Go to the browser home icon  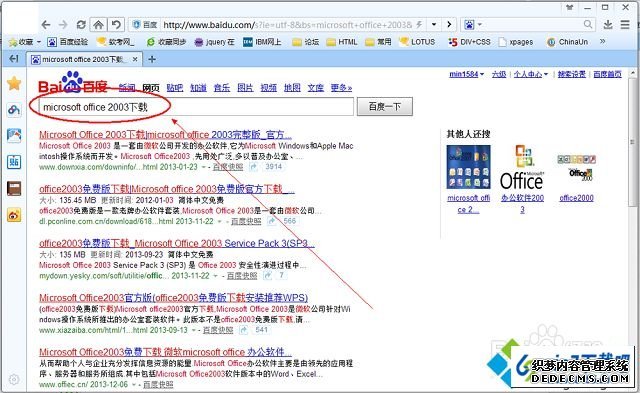98,25
